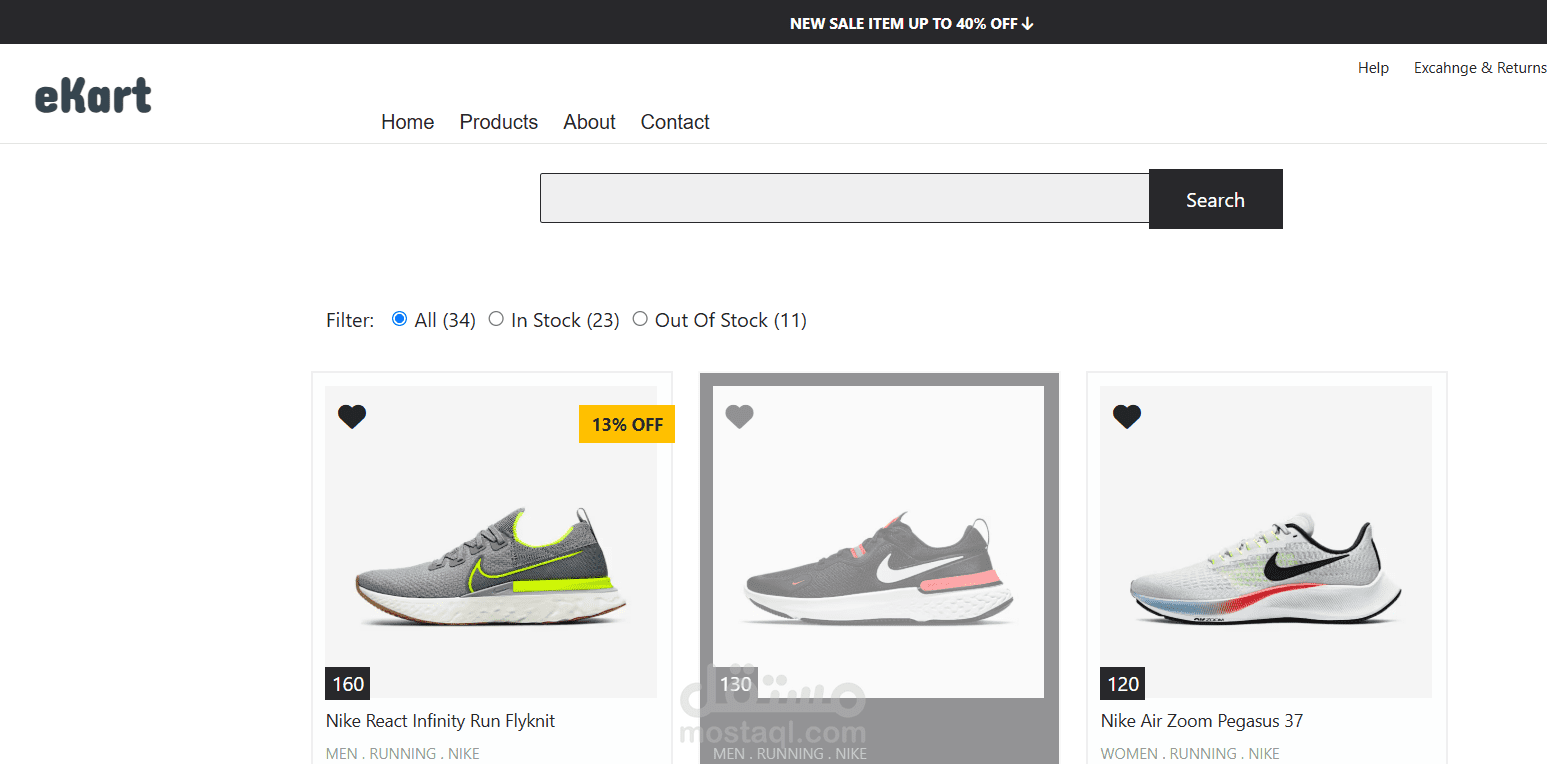
Task: Open the white Pegasus 37 shoe image
Action: [x=1266, y=542]
